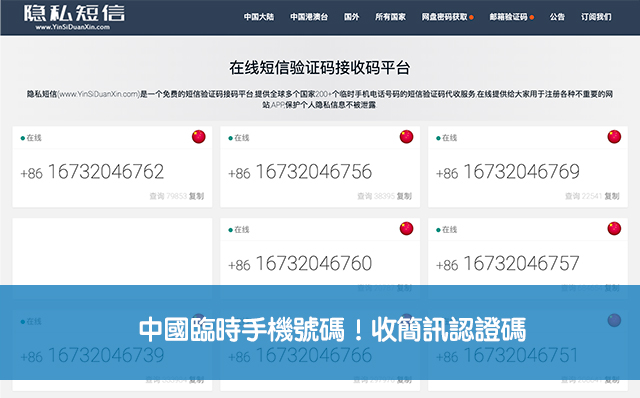
Task: Open the 所有国家 menu item
Action: (390, 17)
